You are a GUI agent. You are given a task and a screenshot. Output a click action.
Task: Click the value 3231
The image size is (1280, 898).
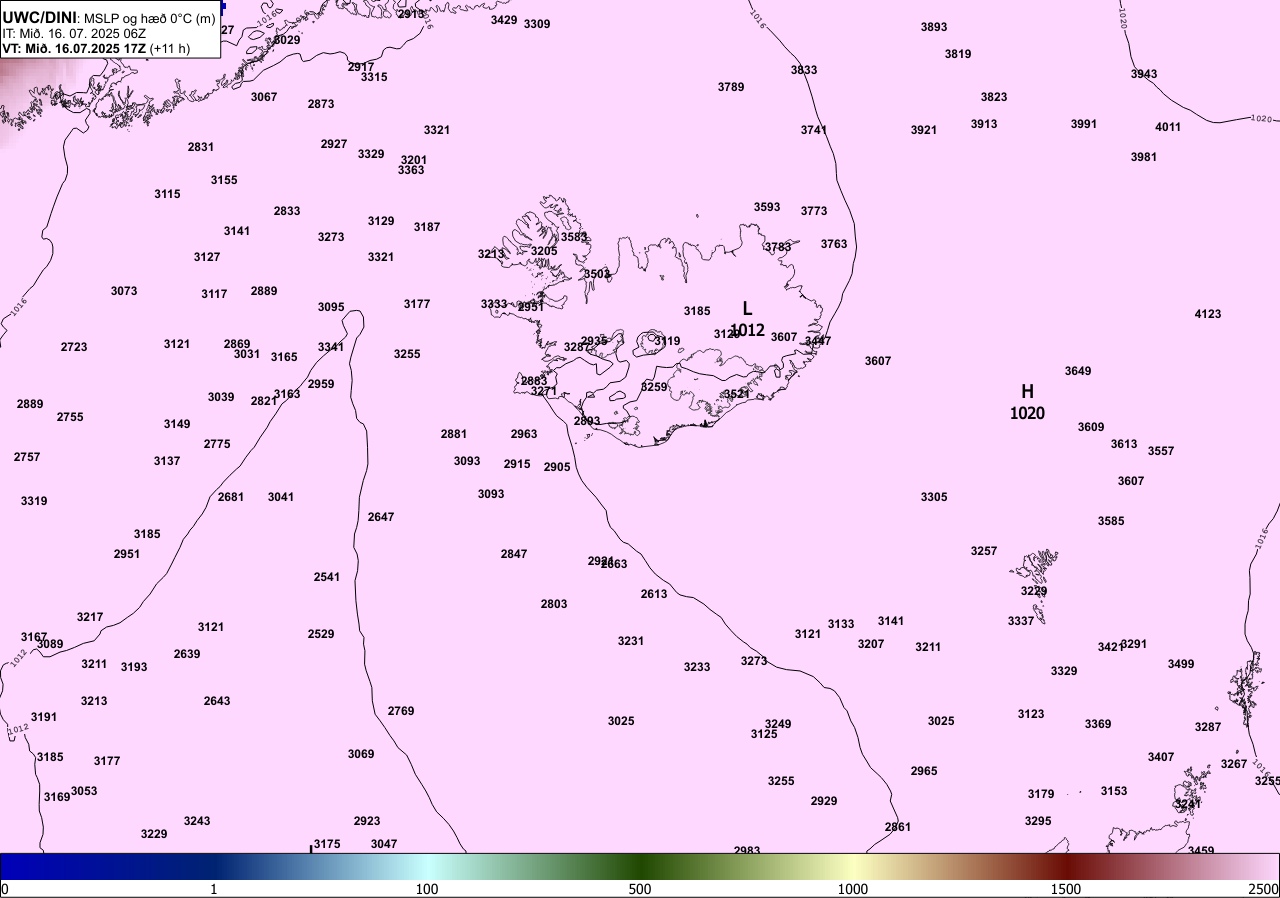[631, 641]
